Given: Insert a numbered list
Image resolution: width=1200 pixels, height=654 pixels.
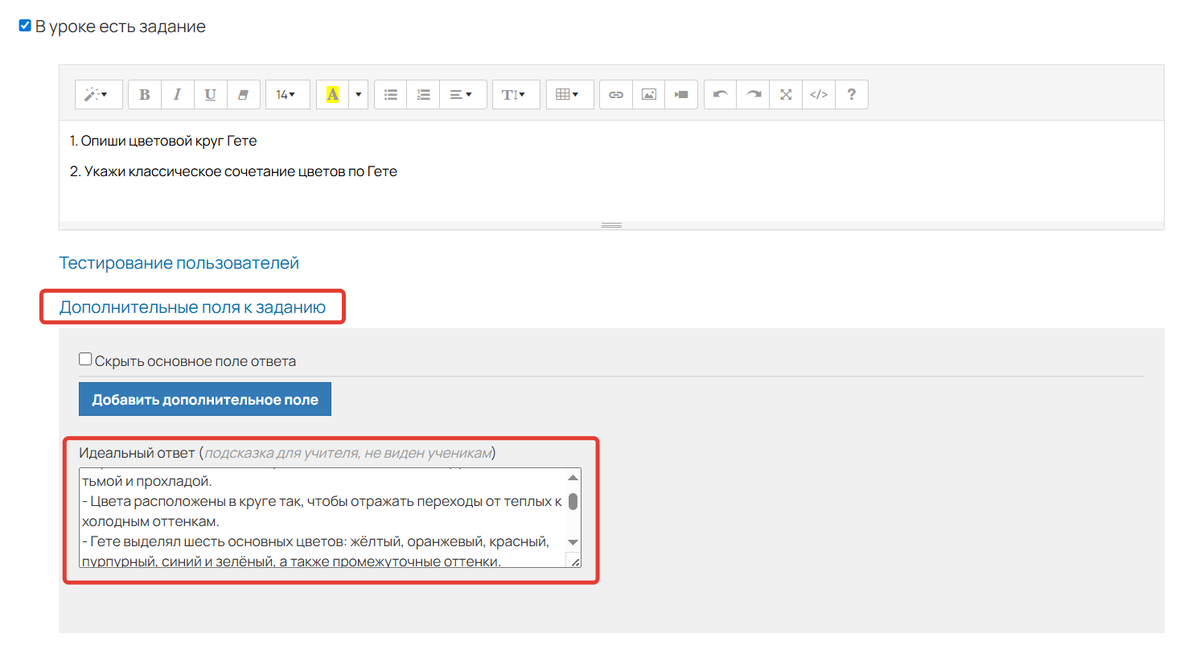Looking at the screenshot, I should (423, 94).
